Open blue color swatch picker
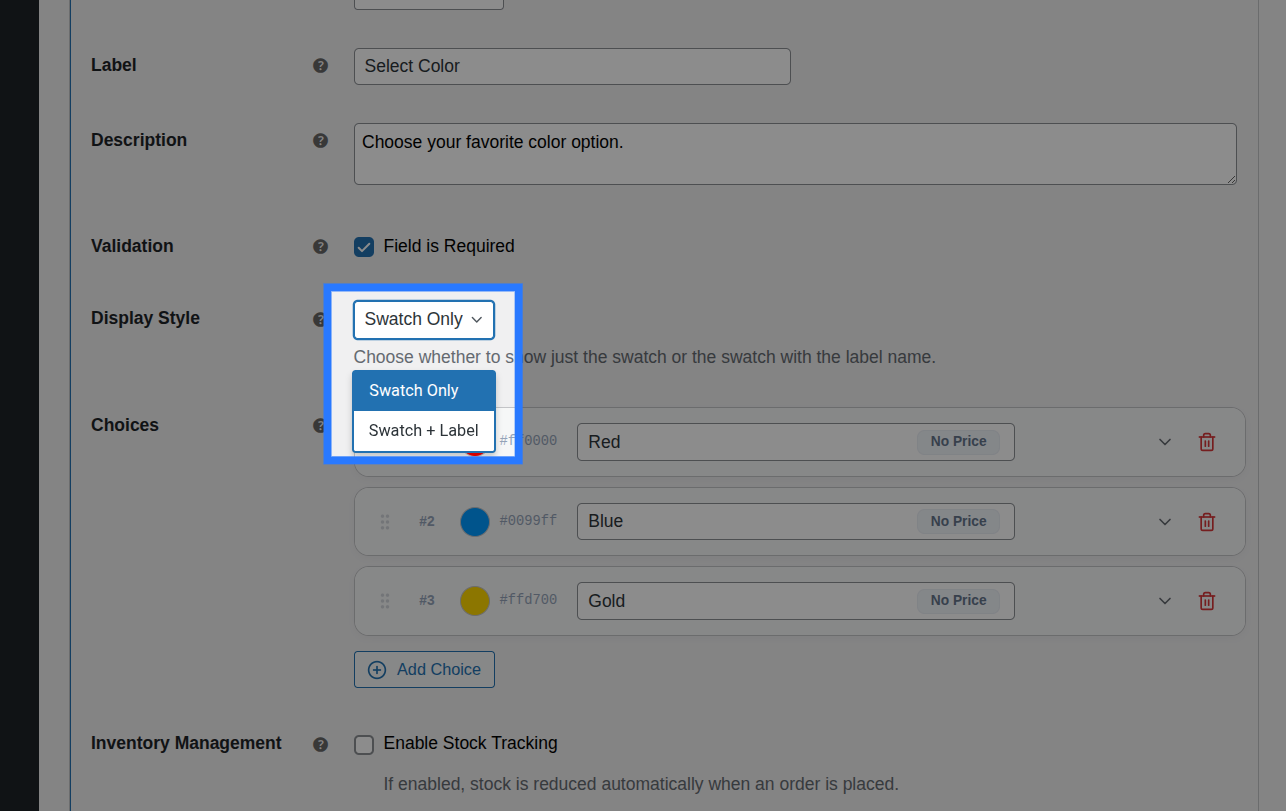Viewport: 1286px width, 811px height. coord(475,522)
